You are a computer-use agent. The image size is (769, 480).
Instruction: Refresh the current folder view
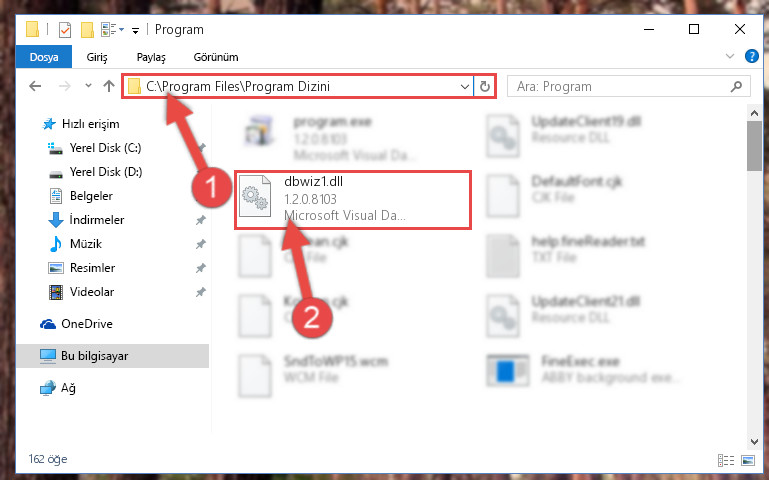coord(485,87)
